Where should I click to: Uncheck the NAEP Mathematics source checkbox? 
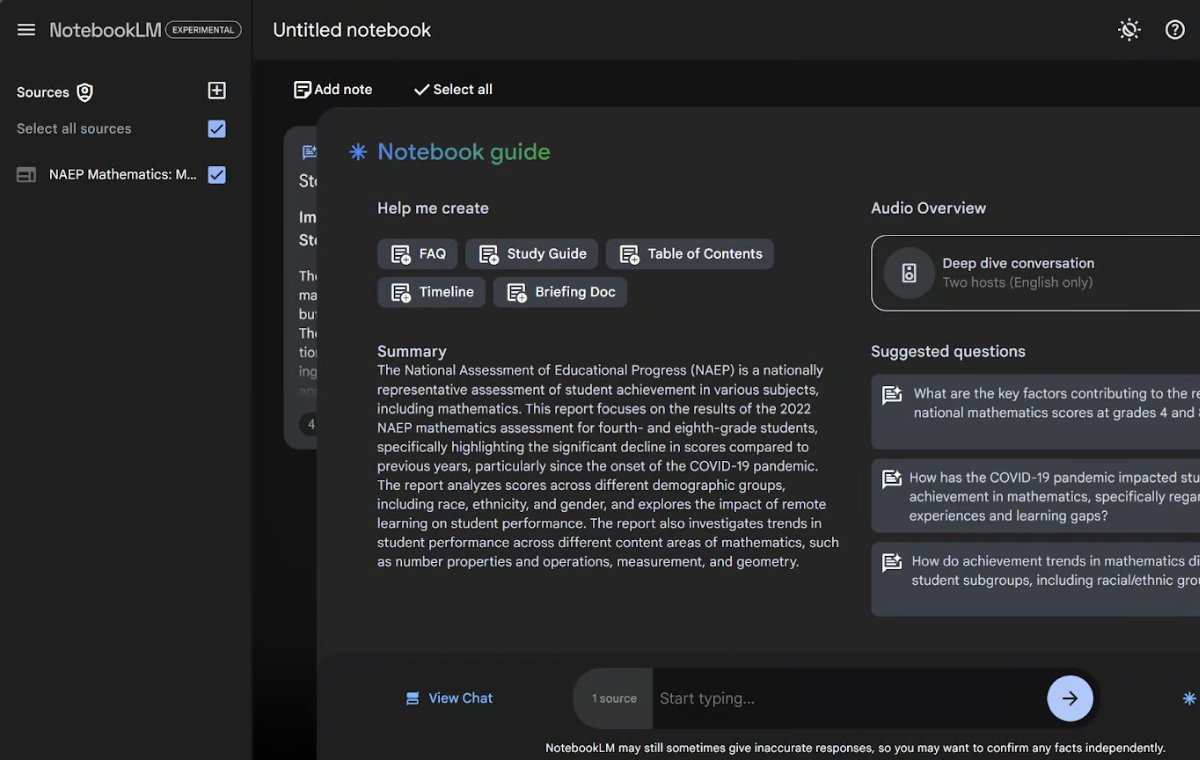click(x=217, y=175)
